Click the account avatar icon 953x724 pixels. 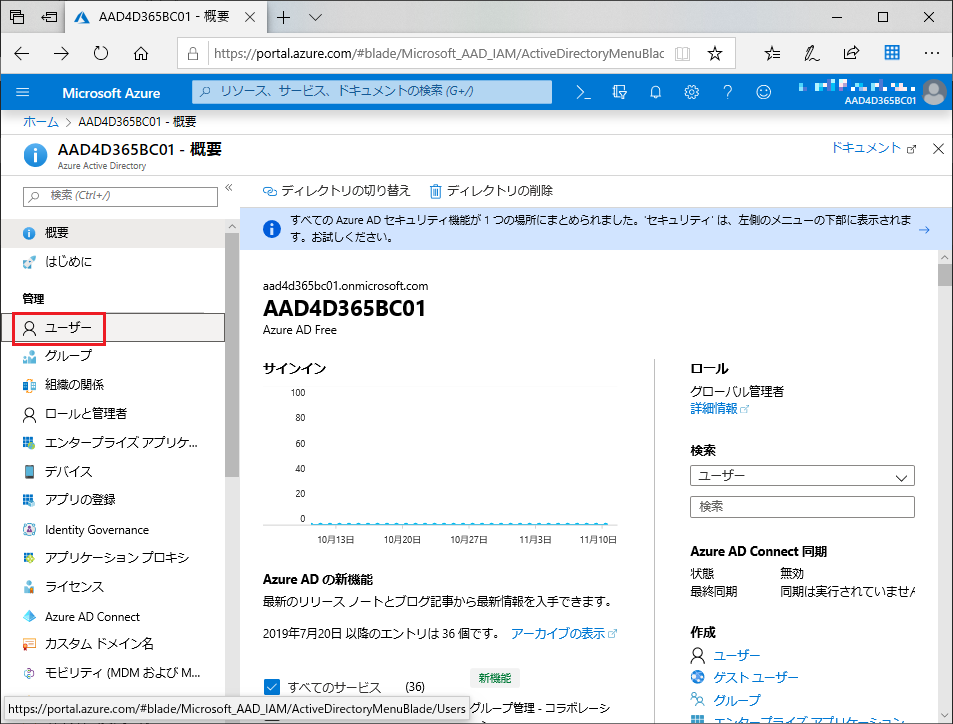coord(934,92)
